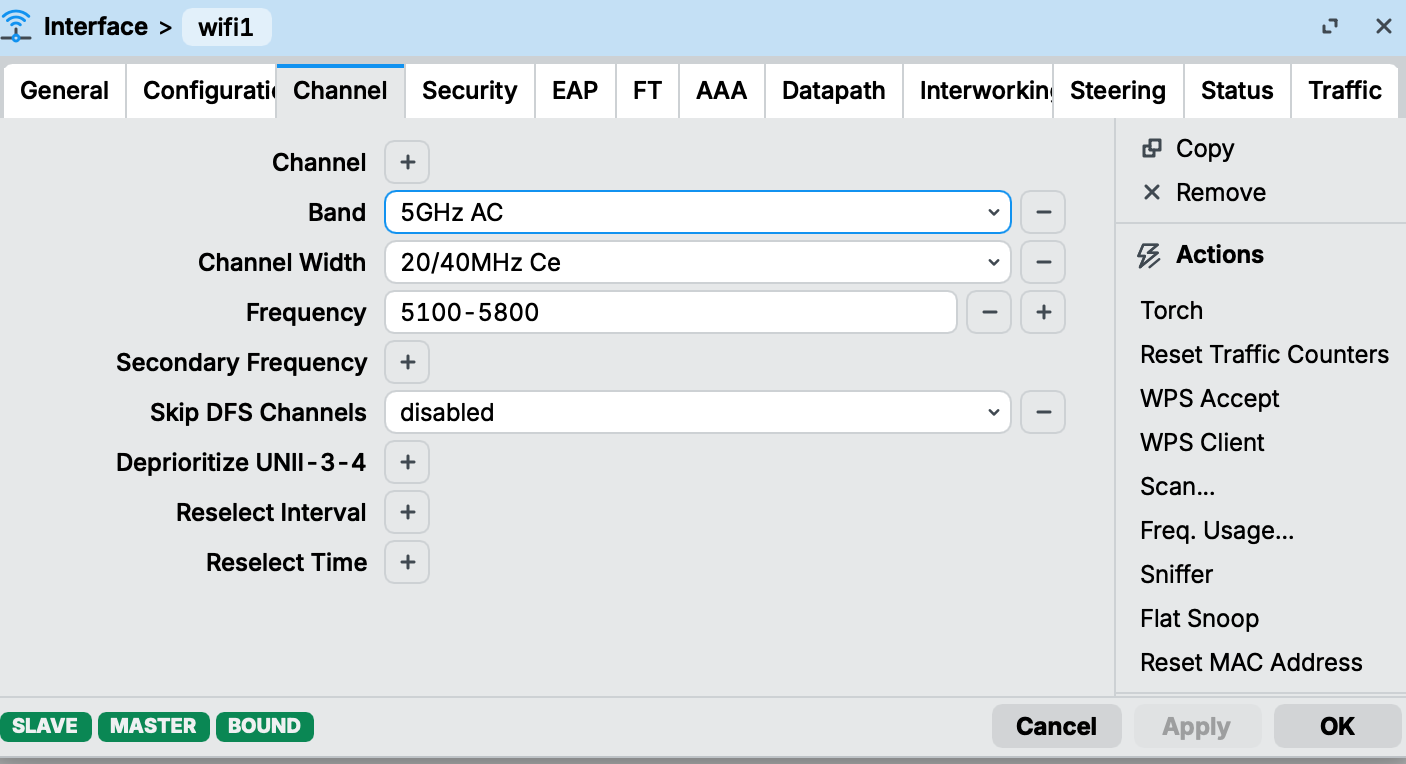The height and width of the screenshot is (764, 1406).
Task: Launch the Torch action
Action: point(1171,310)
